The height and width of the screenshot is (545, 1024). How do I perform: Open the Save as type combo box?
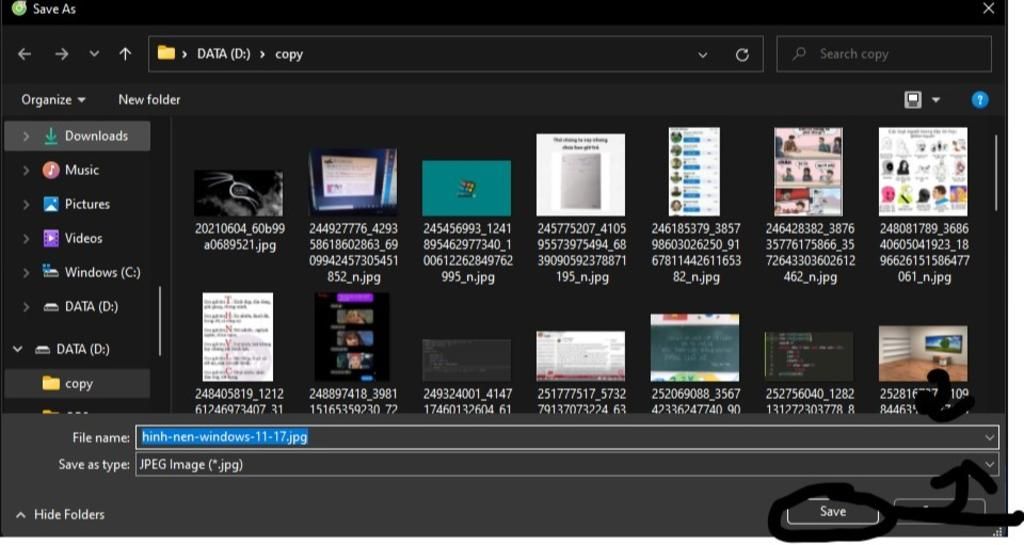[x=567, y=464]
